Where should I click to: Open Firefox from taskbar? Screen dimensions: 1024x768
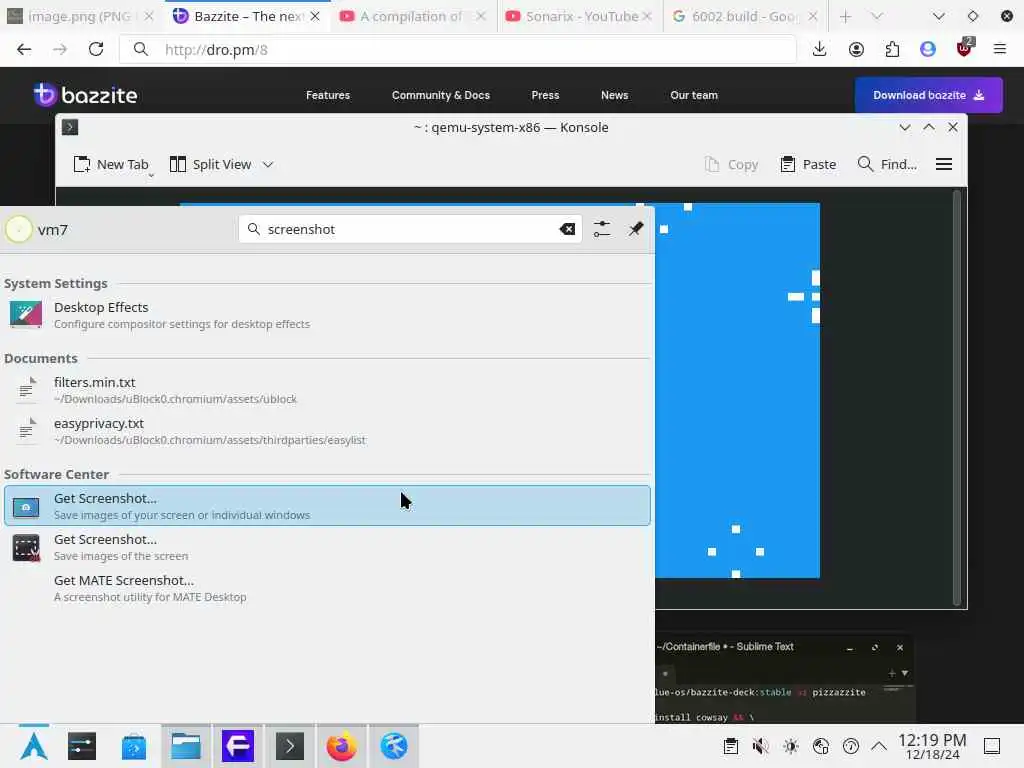pyautogui.click(x=342, y=746)
